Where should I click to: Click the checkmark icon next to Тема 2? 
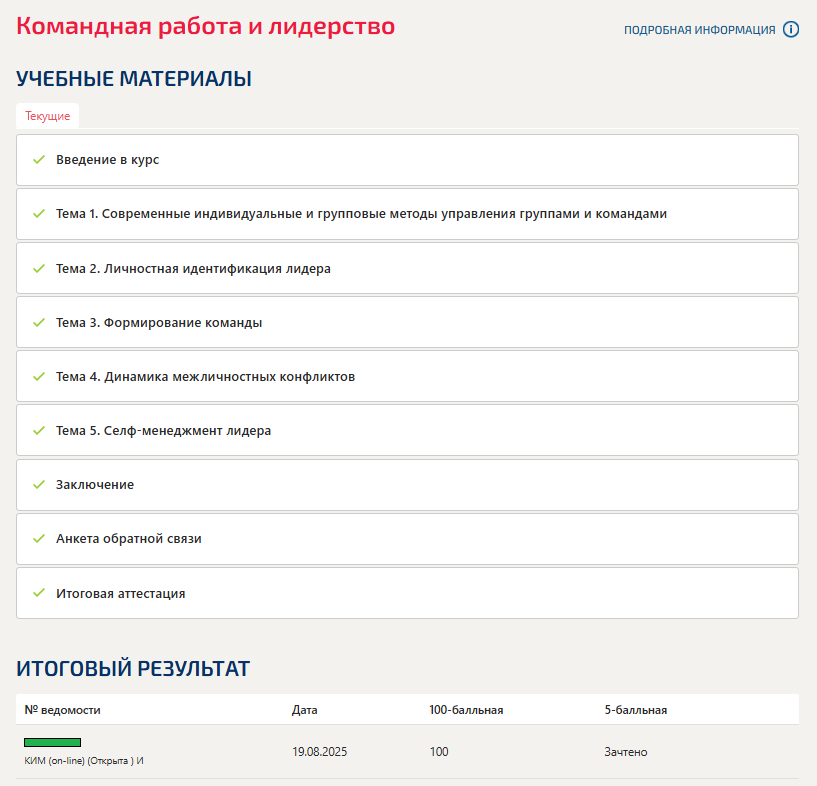(x=39, y=268)
